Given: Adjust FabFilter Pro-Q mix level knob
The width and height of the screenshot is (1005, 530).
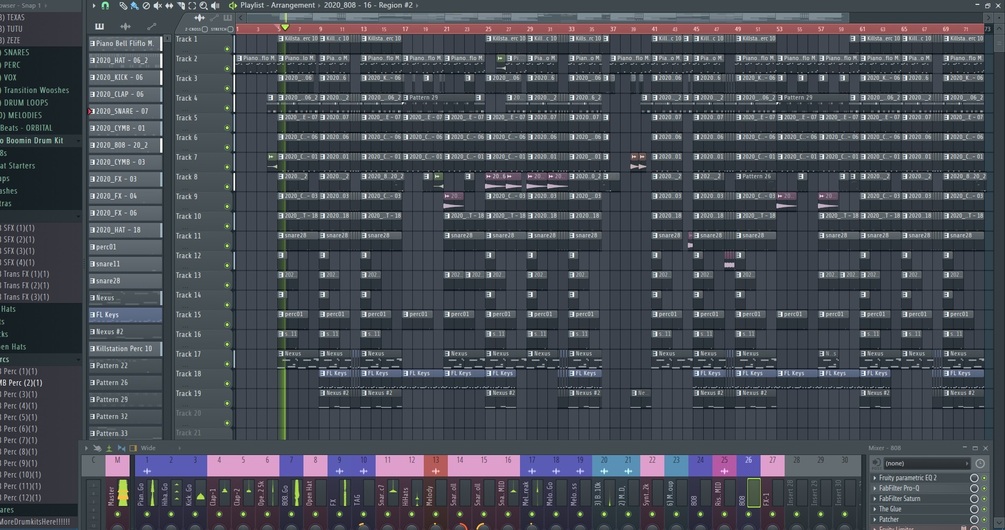Looking at the screenshot, I should [x=974, y=488].
